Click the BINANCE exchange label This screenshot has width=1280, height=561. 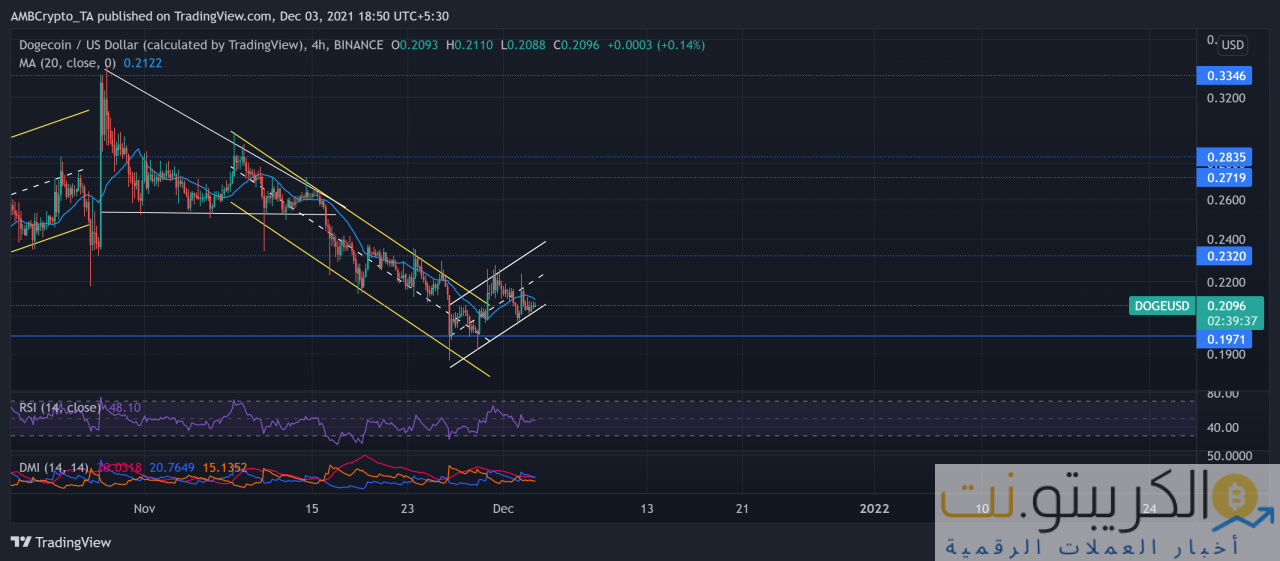tap(359, 45)
